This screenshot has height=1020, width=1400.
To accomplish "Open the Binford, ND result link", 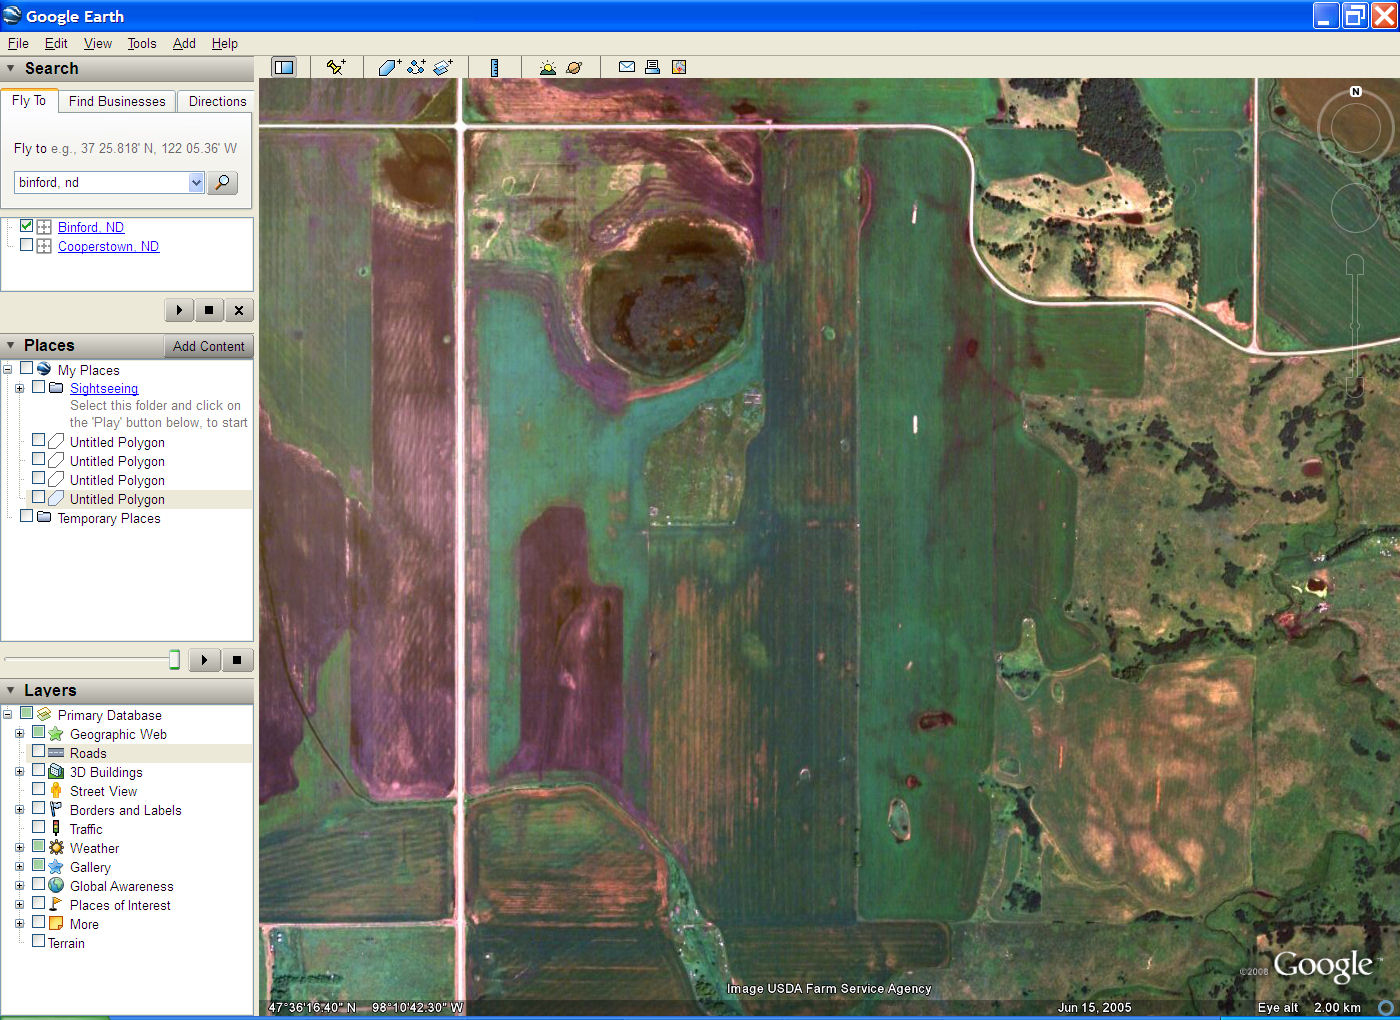I will tap(91, 227).
